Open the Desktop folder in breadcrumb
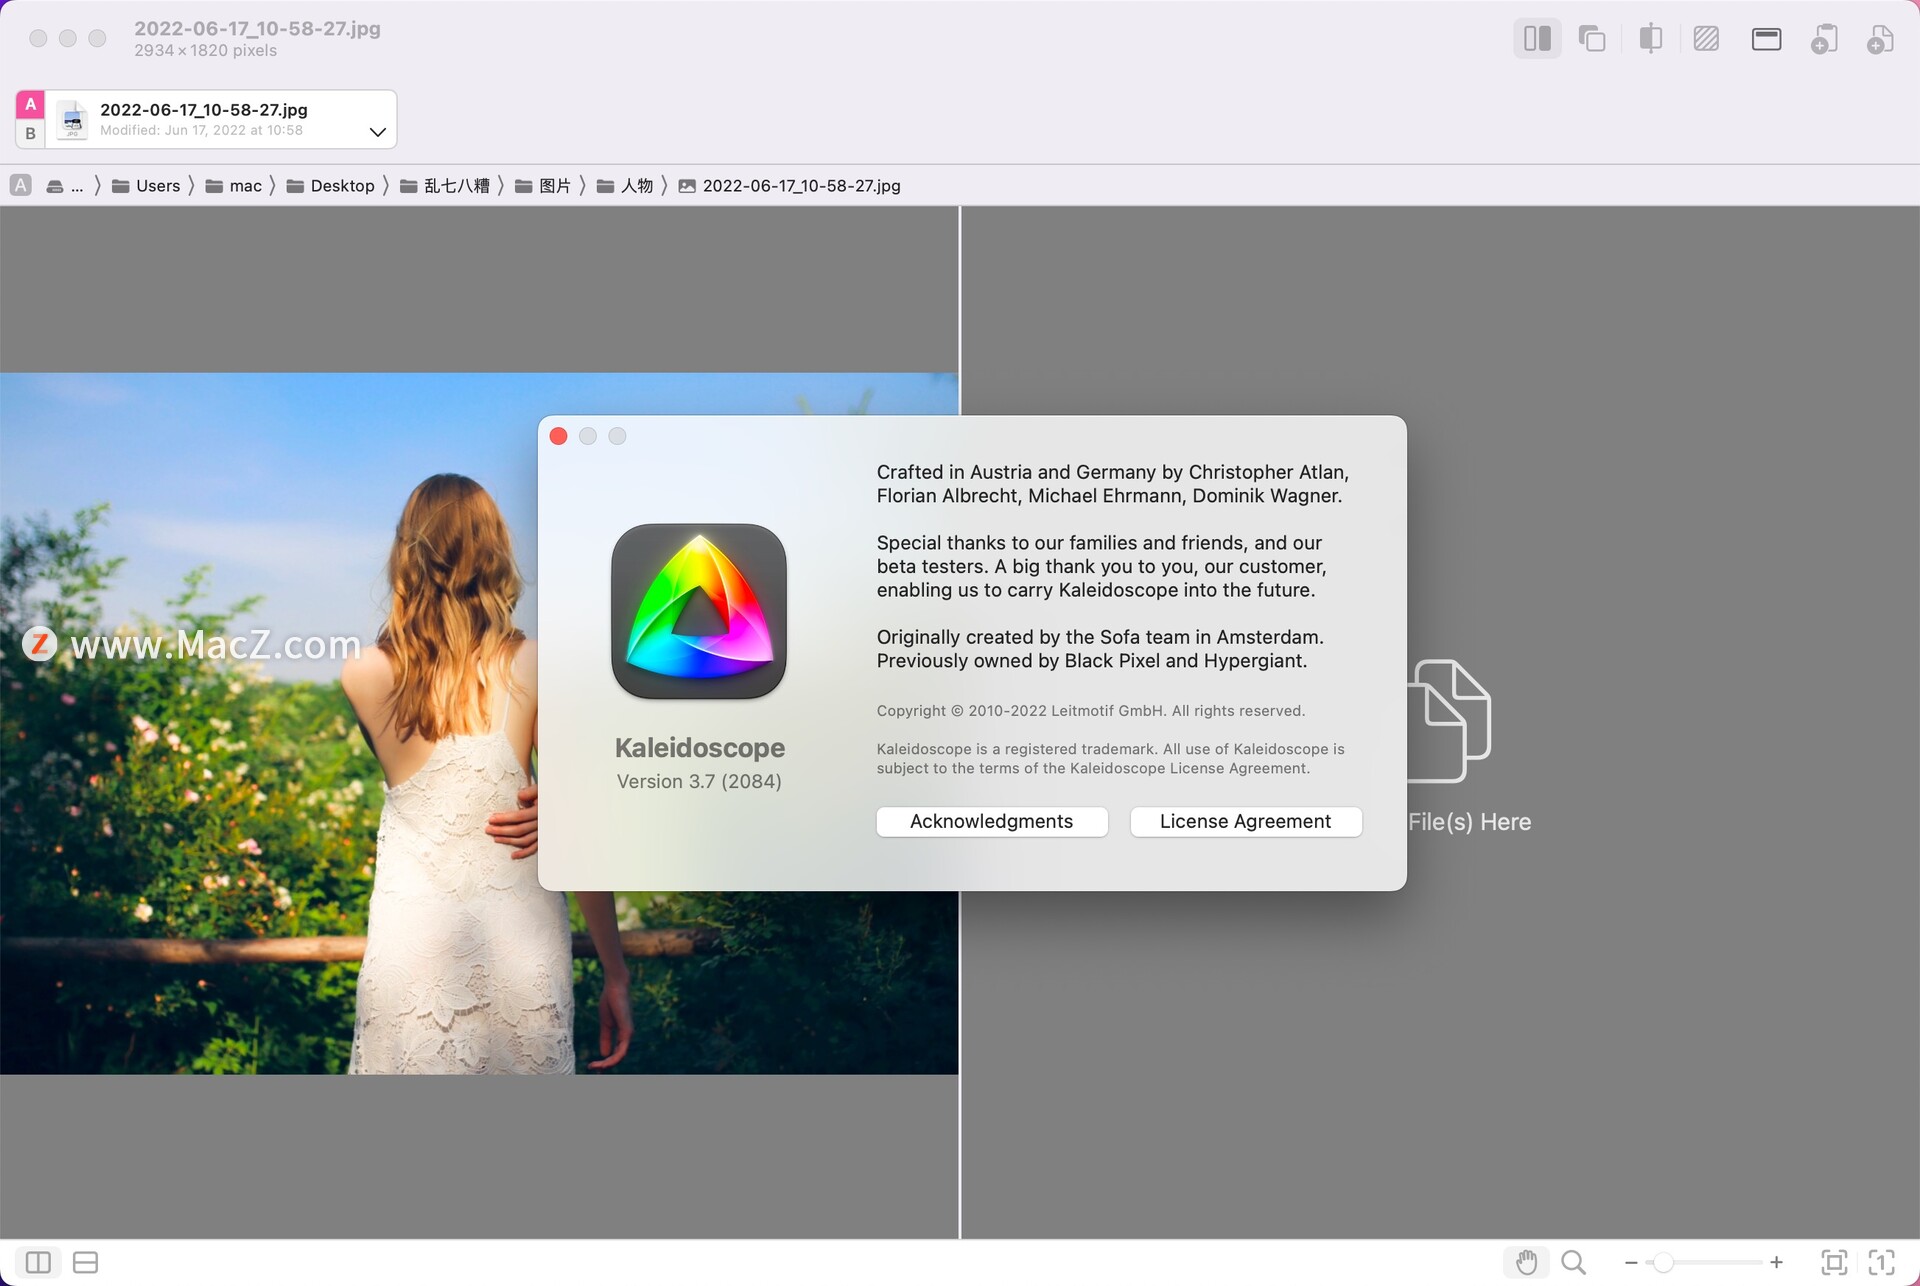 coord(342,186)
